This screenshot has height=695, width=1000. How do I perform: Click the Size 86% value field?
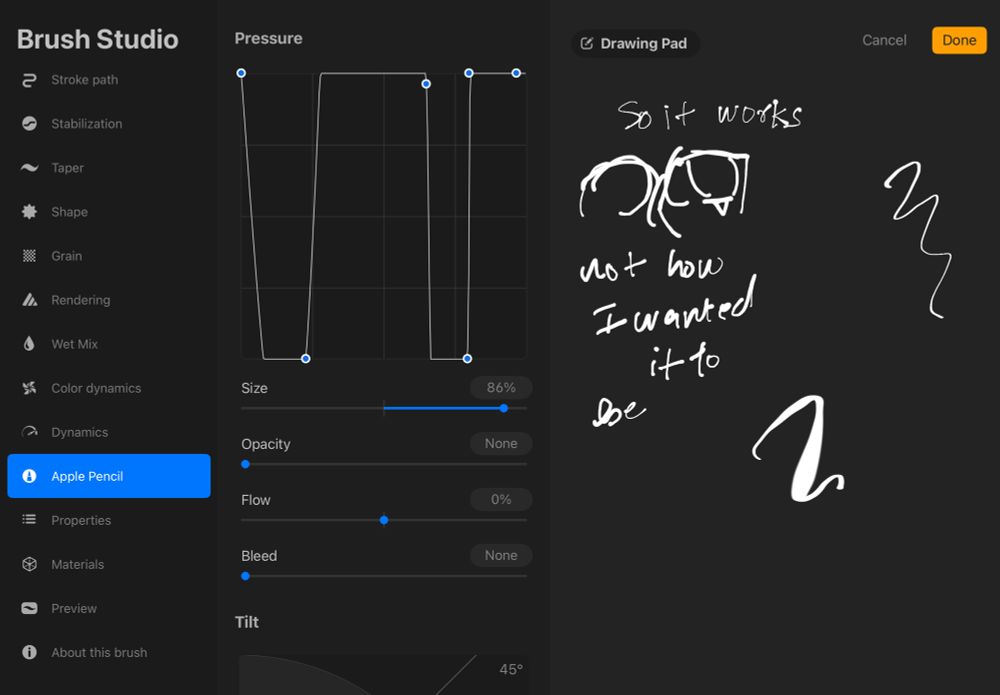click(501, 388)
